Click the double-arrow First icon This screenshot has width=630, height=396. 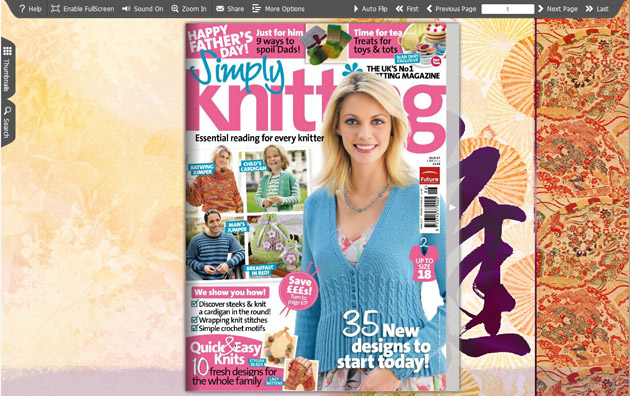pyautogui.click(x=399, y=8)
